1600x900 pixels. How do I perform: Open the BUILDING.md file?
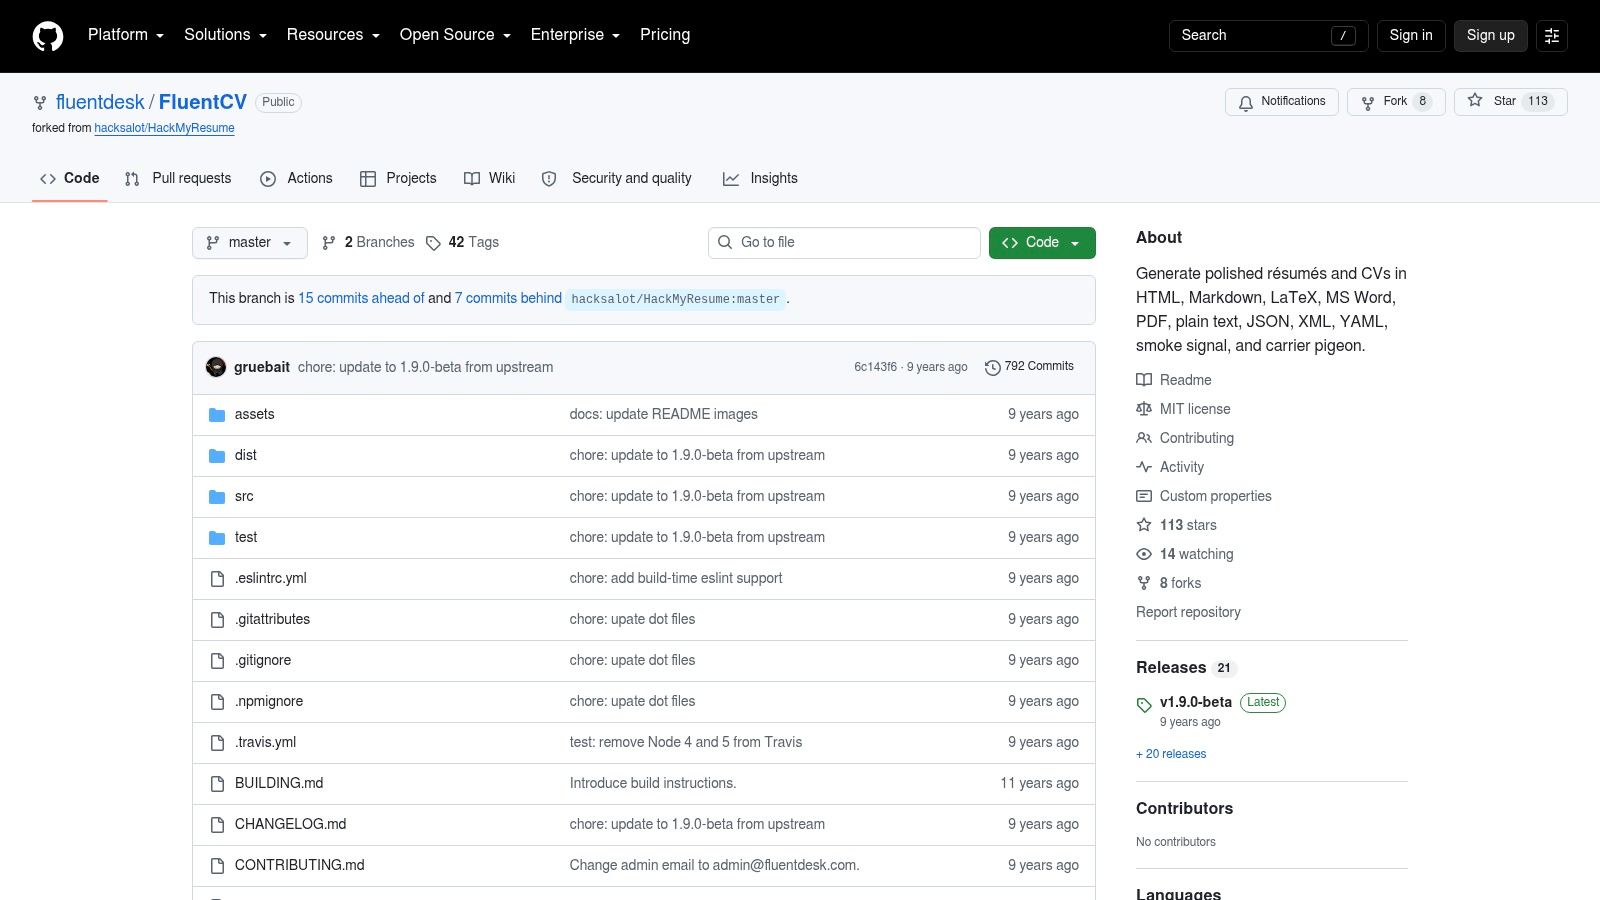click(x=279, y=783)
